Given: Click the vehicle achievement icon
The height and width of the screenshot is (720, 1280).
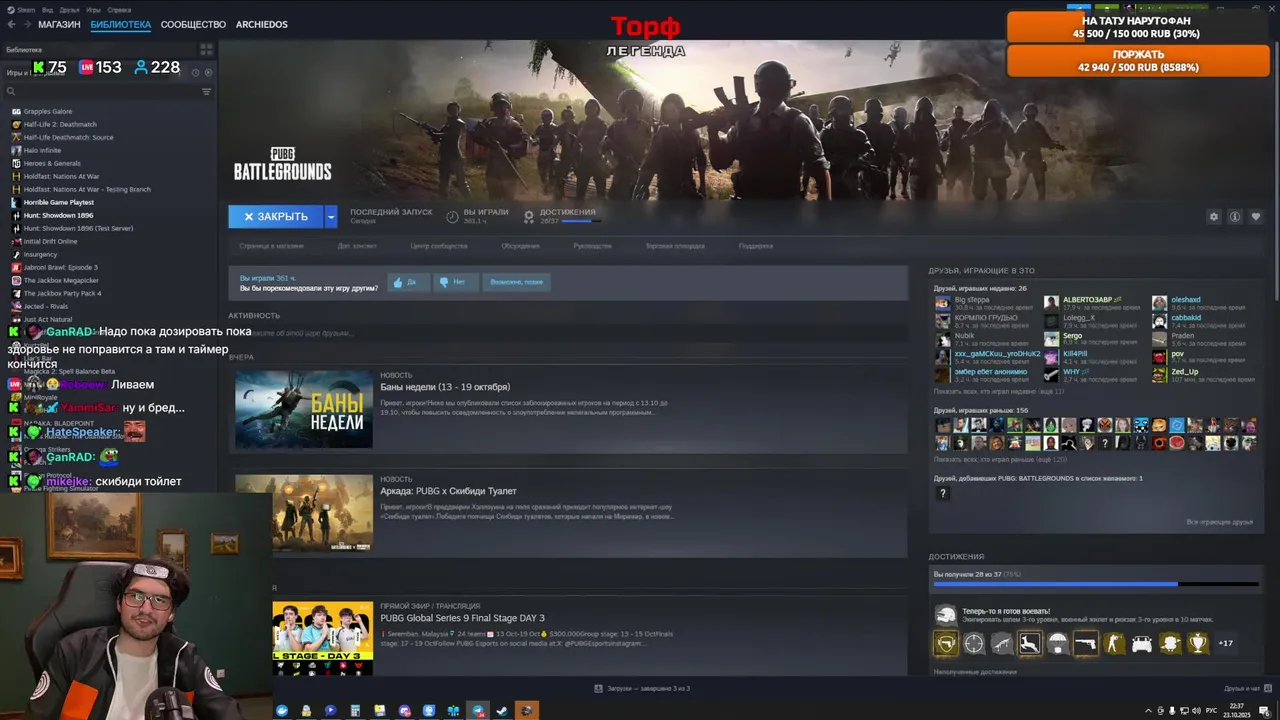Looking at the screenshot, I should (x=1142, y=644).
